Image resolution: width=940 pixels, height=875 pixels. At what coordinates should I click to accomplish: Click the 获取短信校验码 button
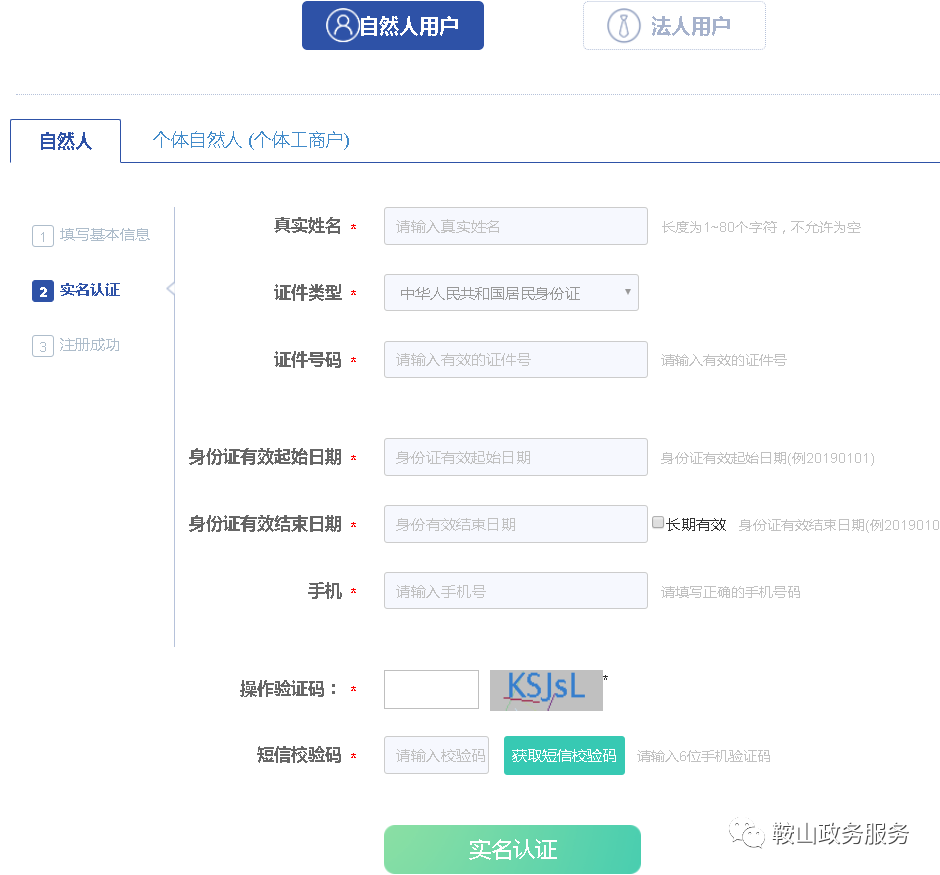click(564, 755)
